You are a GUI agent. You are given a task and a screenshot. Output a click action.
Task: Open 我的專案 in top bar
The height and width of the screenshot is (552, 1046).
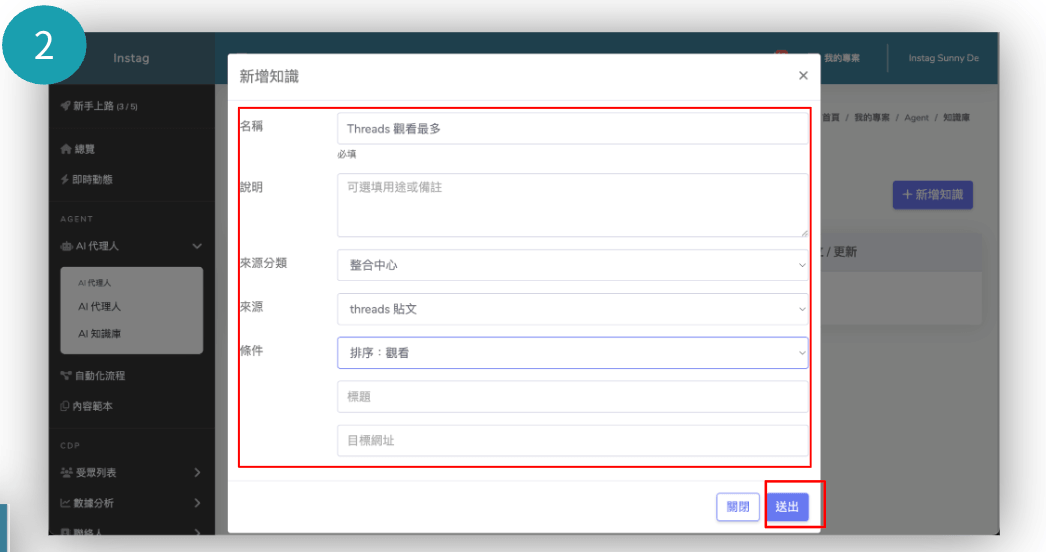tap(843, 59)
